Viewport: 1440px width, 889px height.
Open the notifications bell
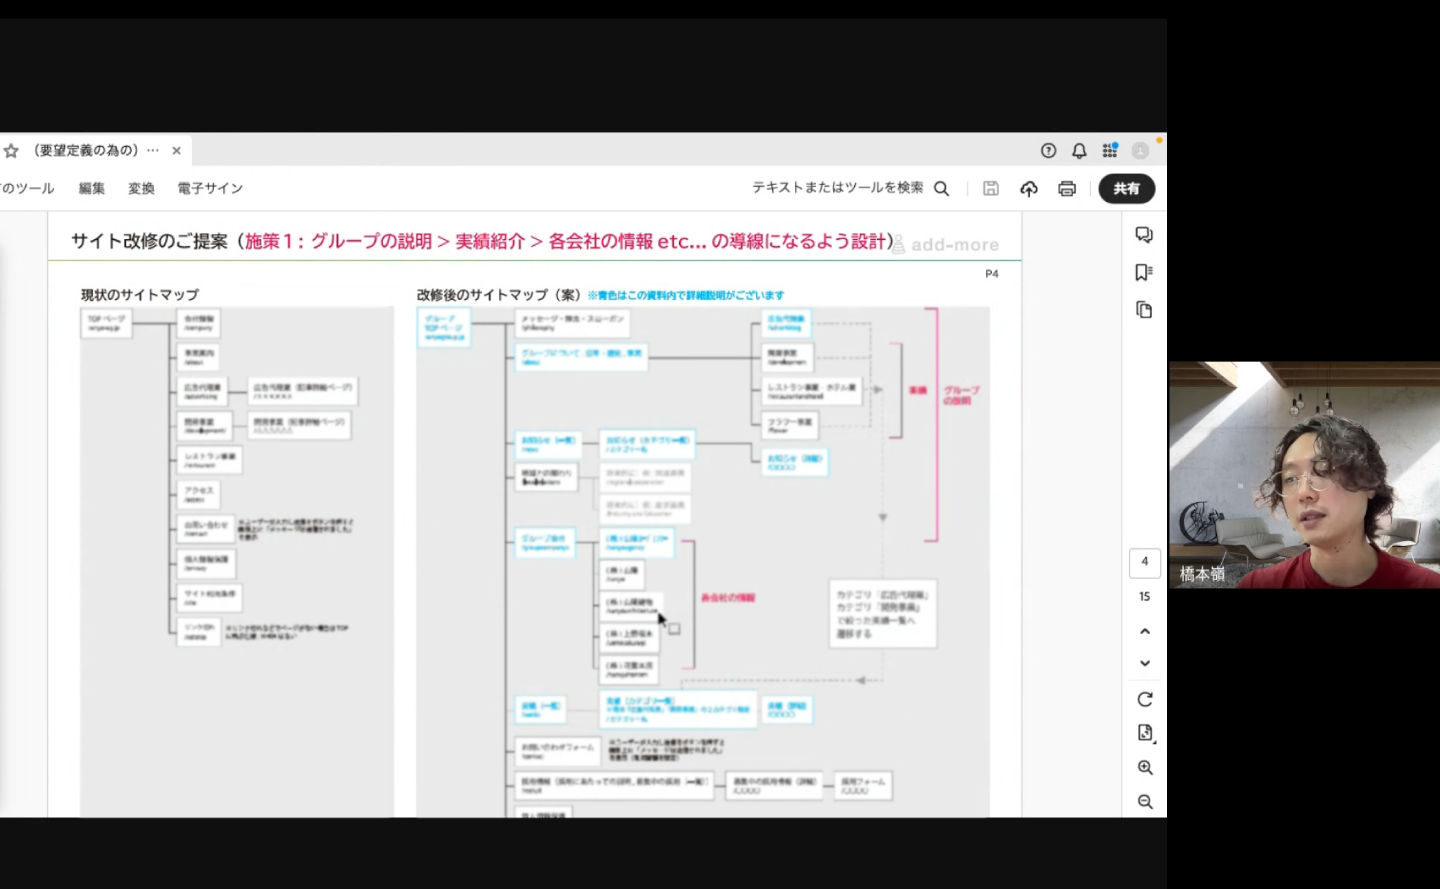(x=1079, y=151)
